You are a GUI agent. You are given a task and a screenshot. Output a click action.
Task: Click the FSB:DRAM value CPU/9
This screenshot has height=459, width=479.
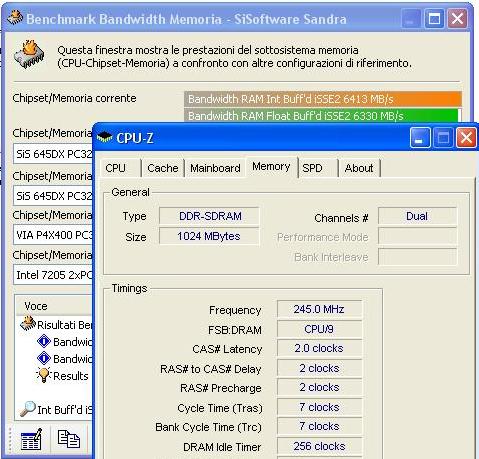tap(319, 329)
